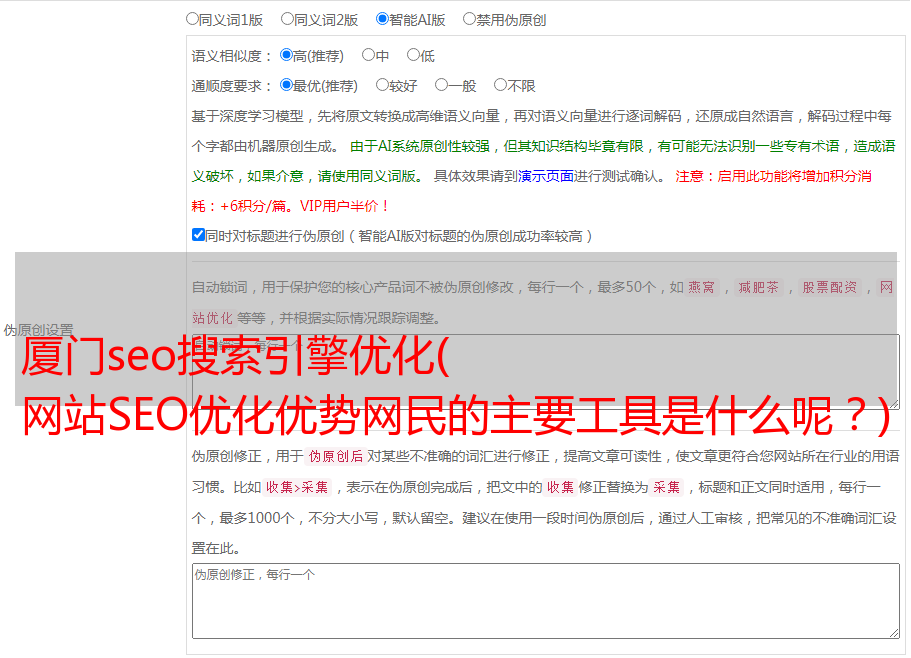Click the 股票配资 example keyword
The width and height of the screenshot is (911, 658).
point(830,287)
